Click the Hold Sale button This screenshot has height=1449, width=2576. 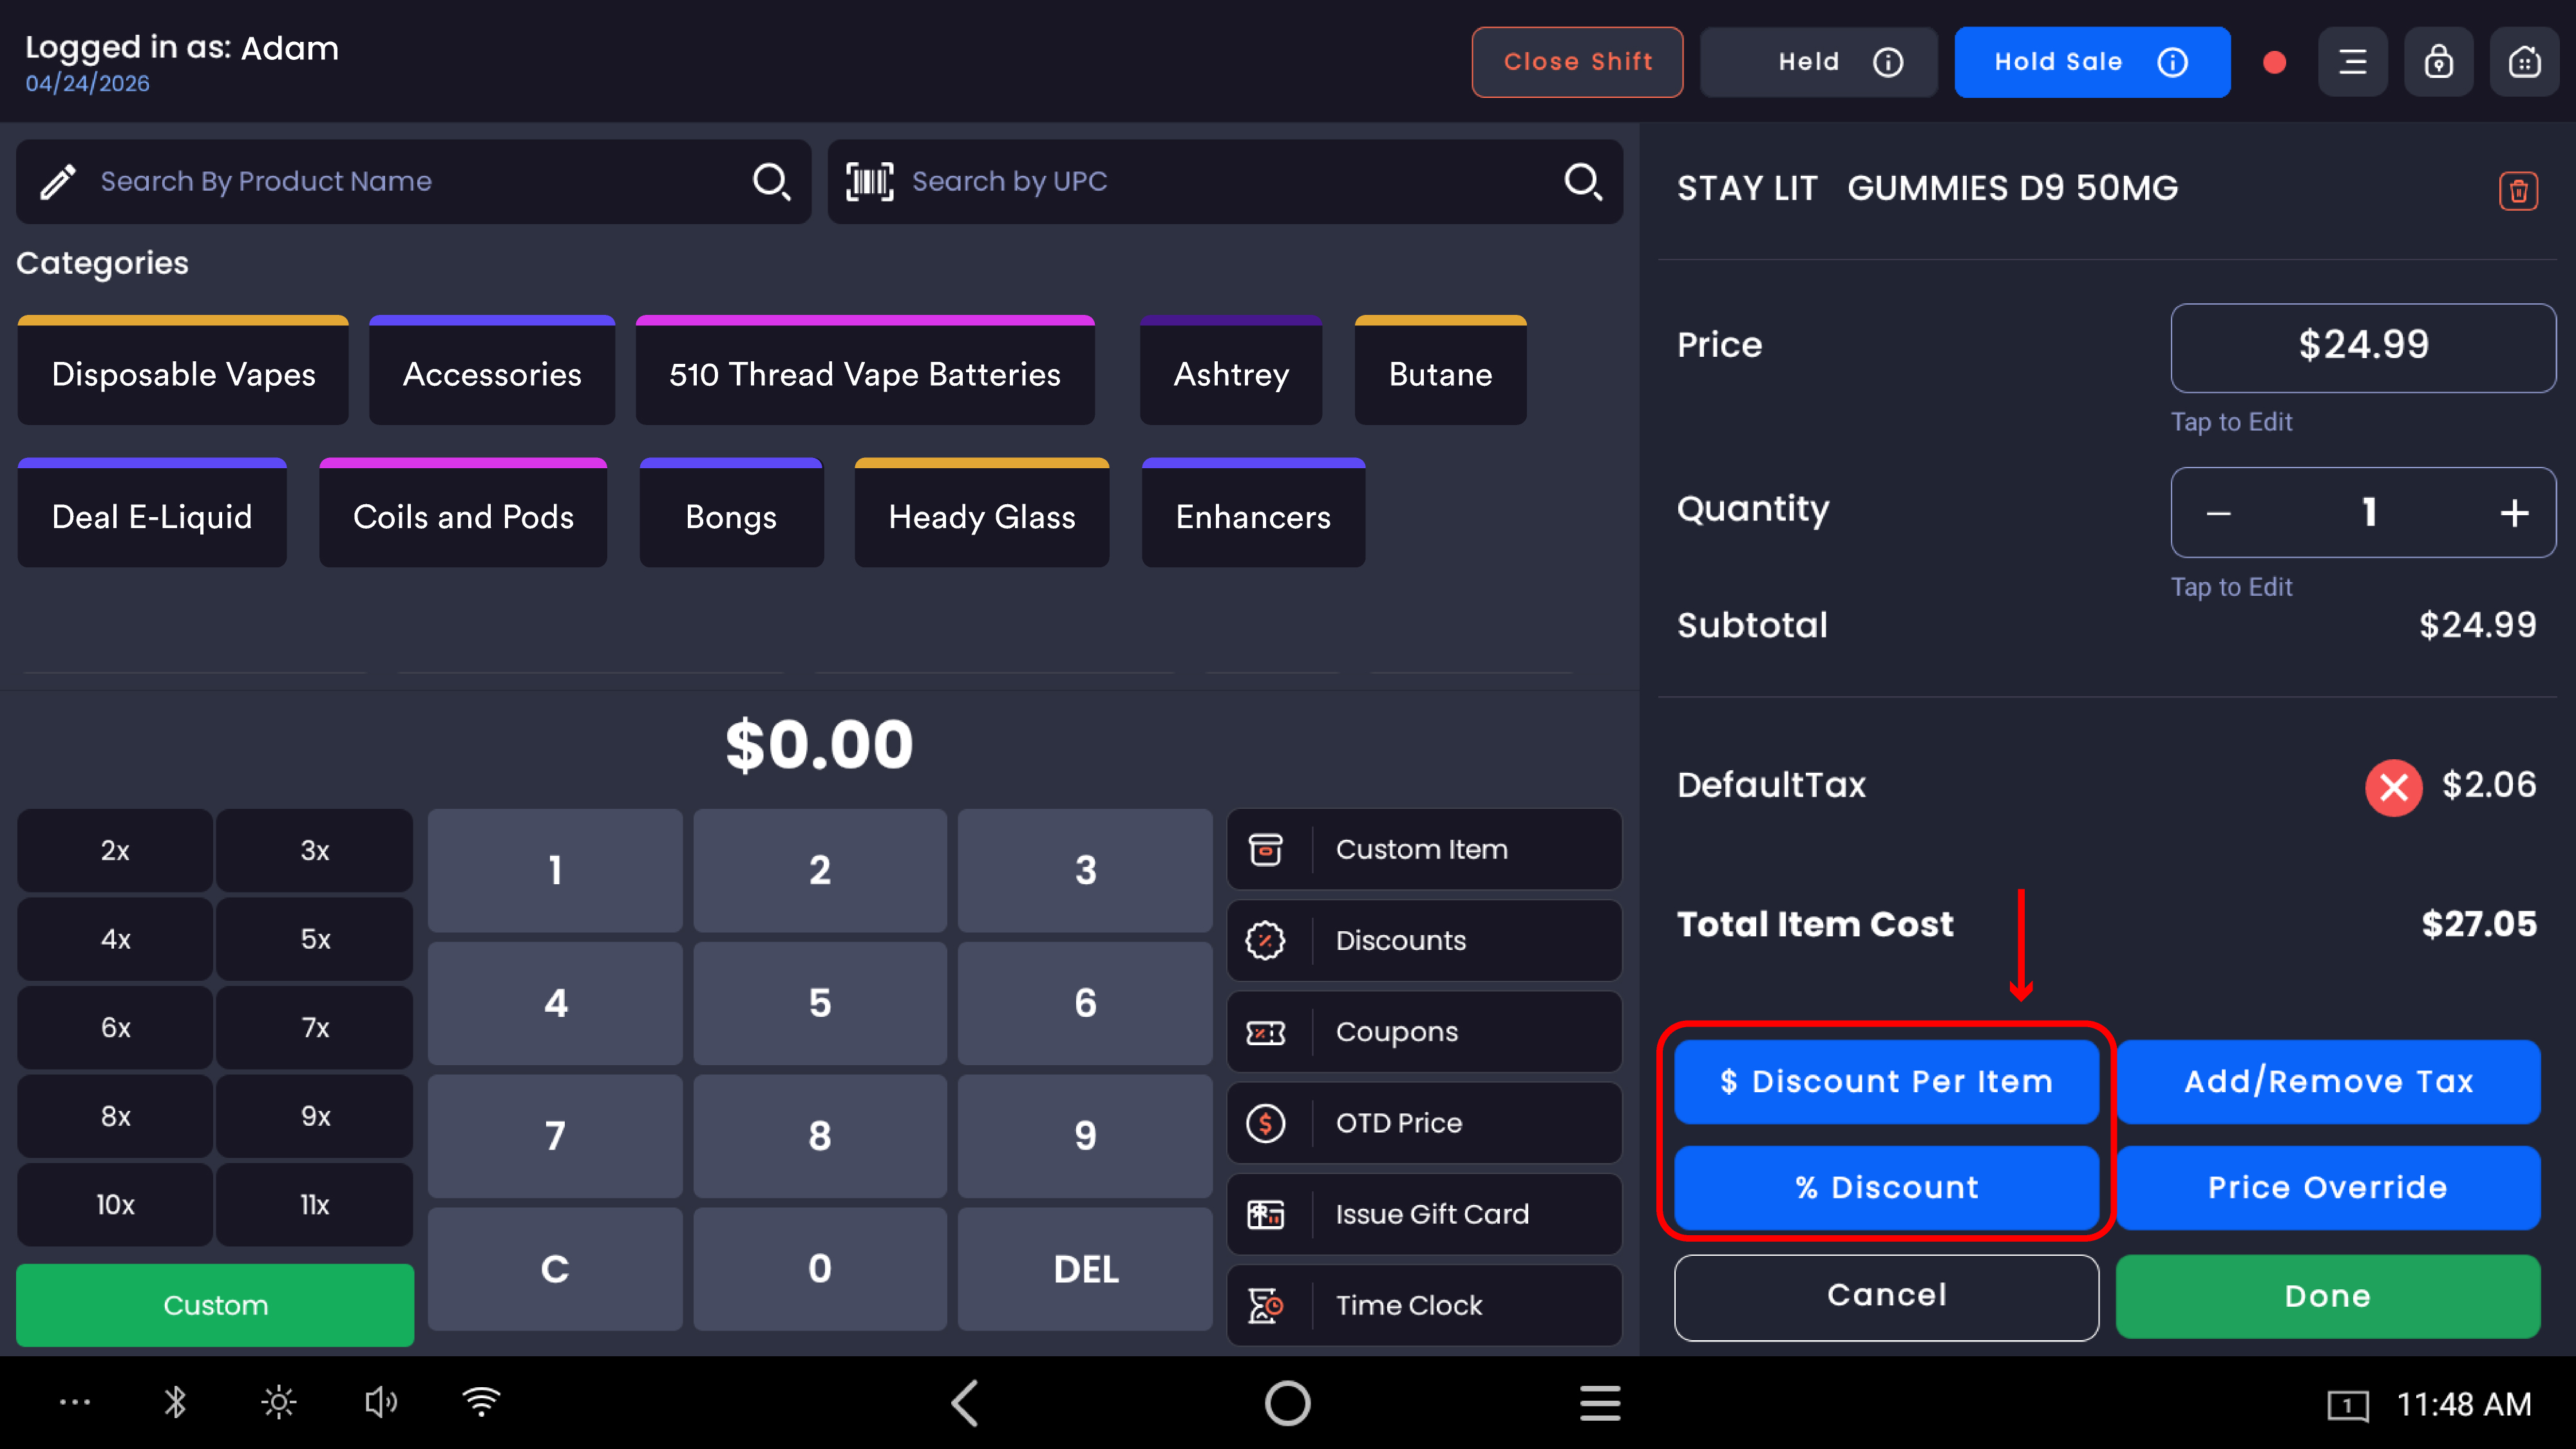point(2092,62)
